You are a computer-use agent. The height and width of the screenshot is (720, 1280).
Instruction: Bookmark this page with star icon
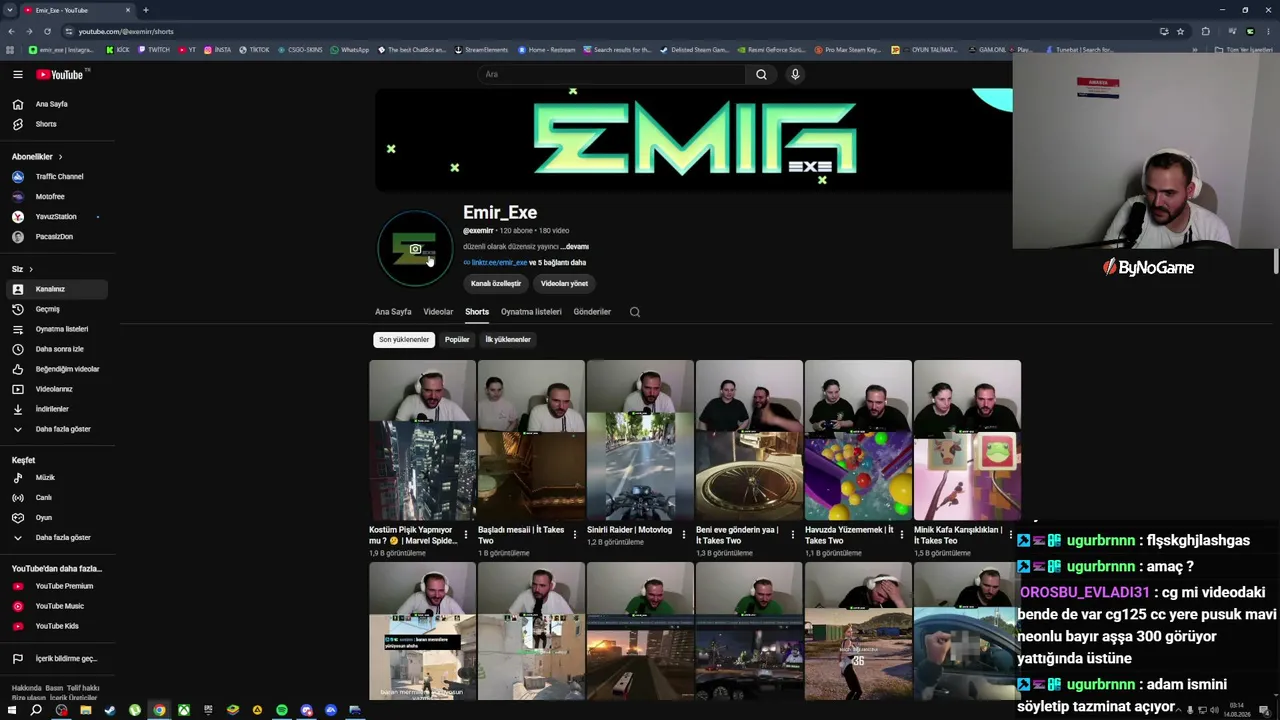(1180, 31)
